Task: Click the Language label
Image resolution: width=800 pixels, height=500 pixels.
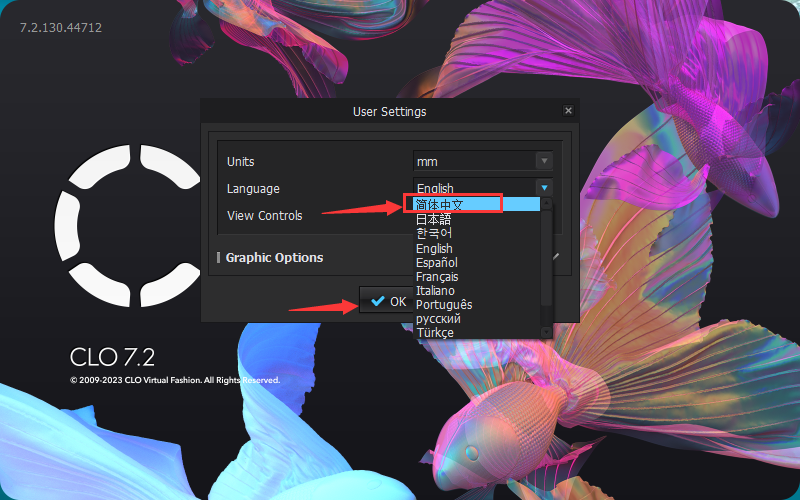Action: point(253,189)
